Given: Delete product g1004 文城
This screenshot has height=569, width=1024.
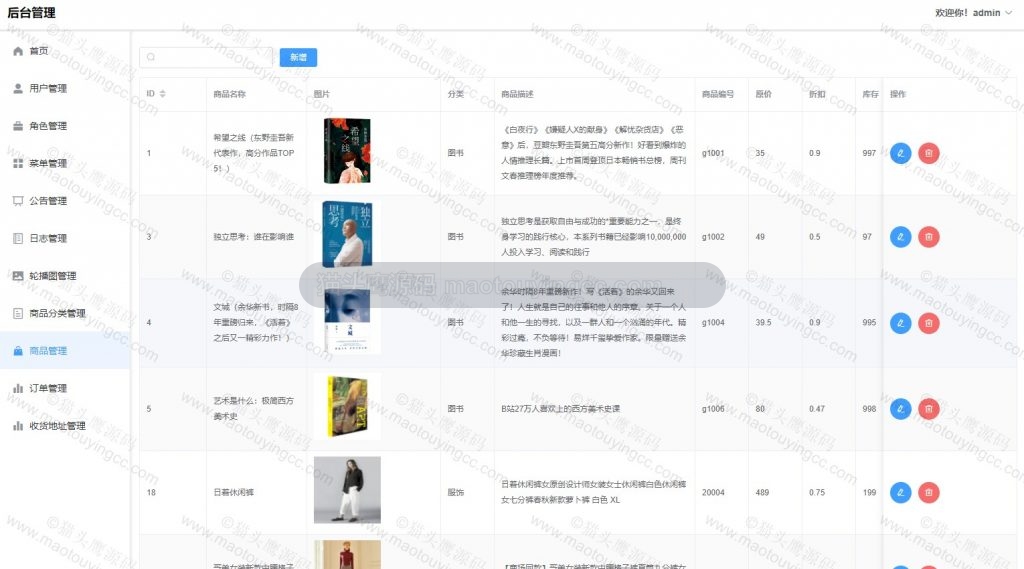Looking at the screenshot, I should pos(929,323).
